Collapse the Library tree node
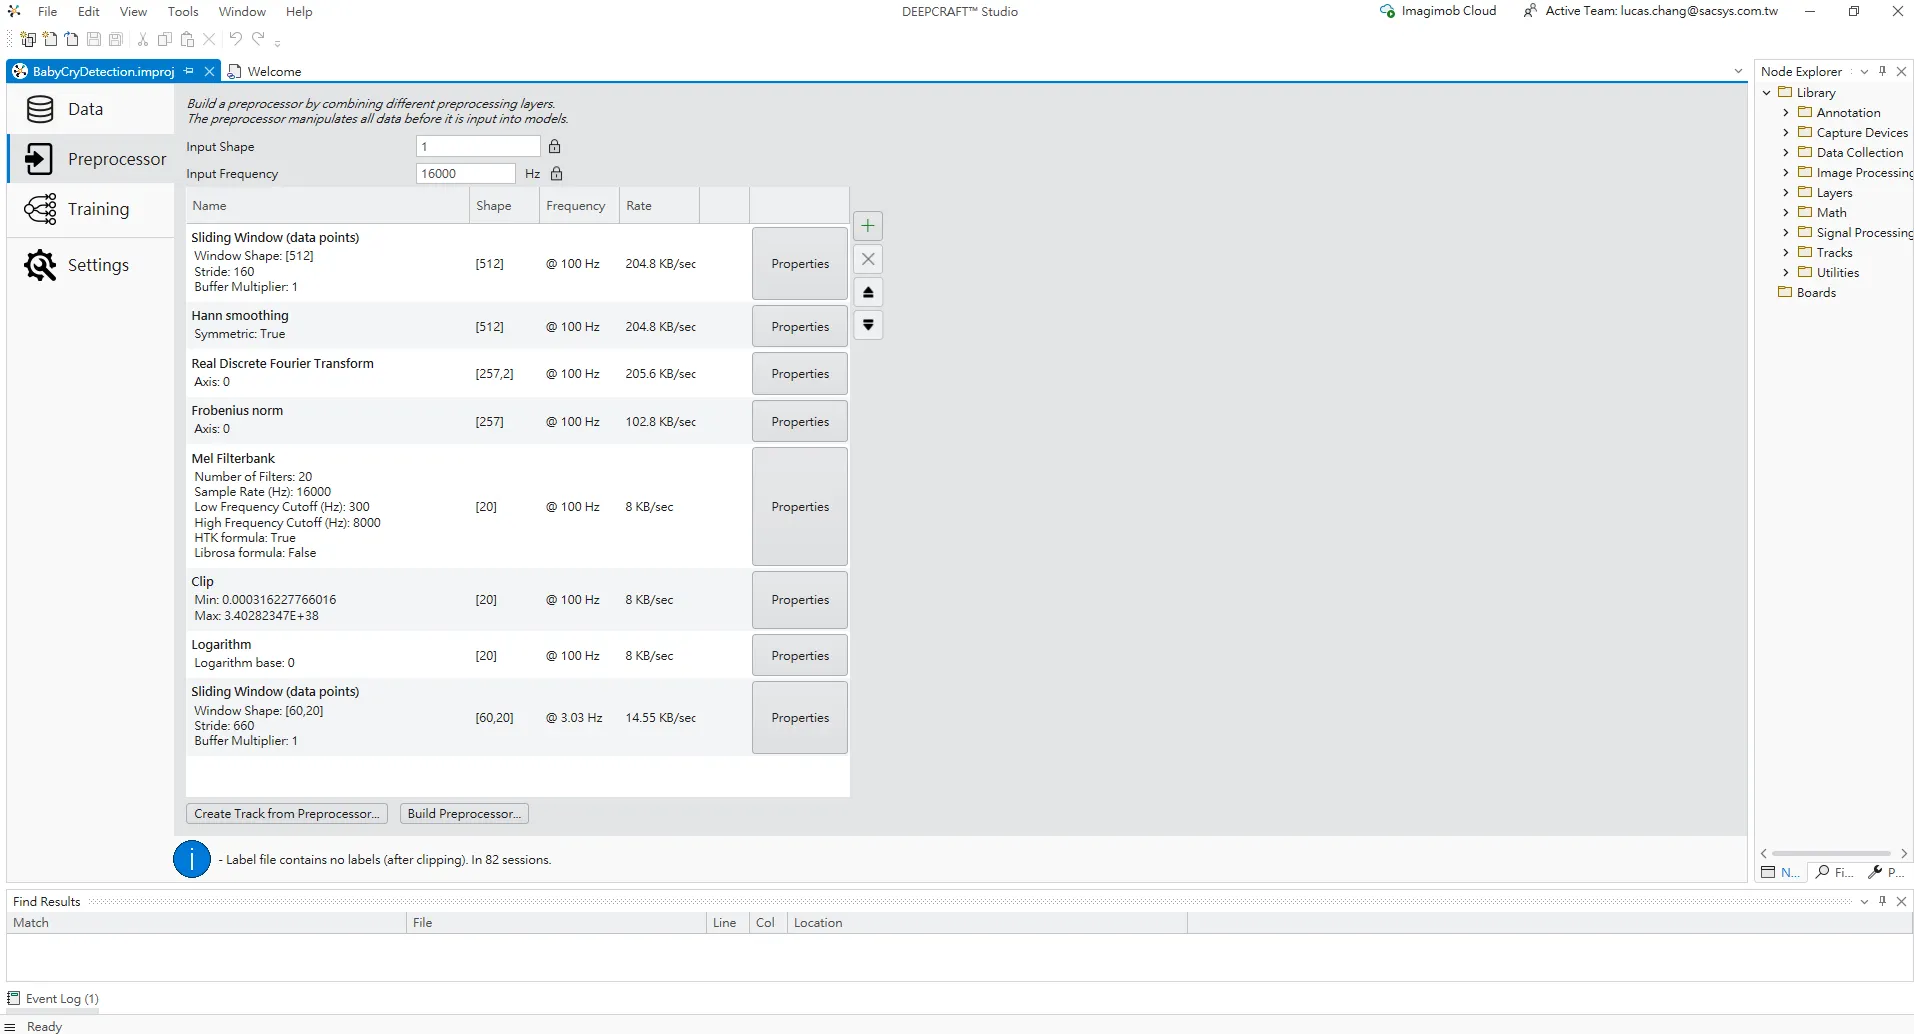 tap(1766, 93)
